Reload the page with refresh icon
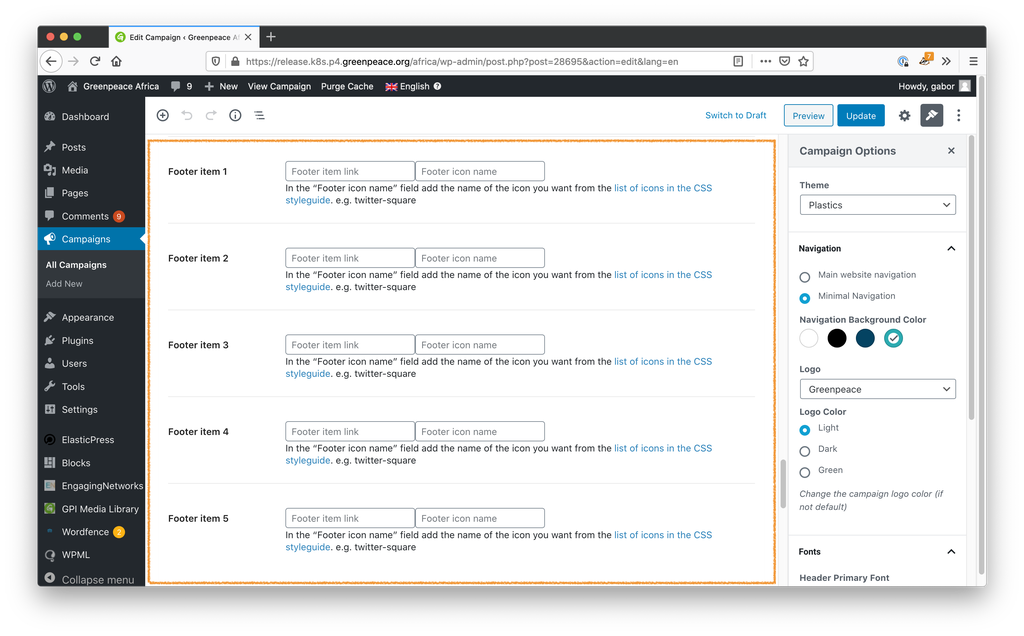The height and width of the screenshot is (636, 1024). coord(95,61)
